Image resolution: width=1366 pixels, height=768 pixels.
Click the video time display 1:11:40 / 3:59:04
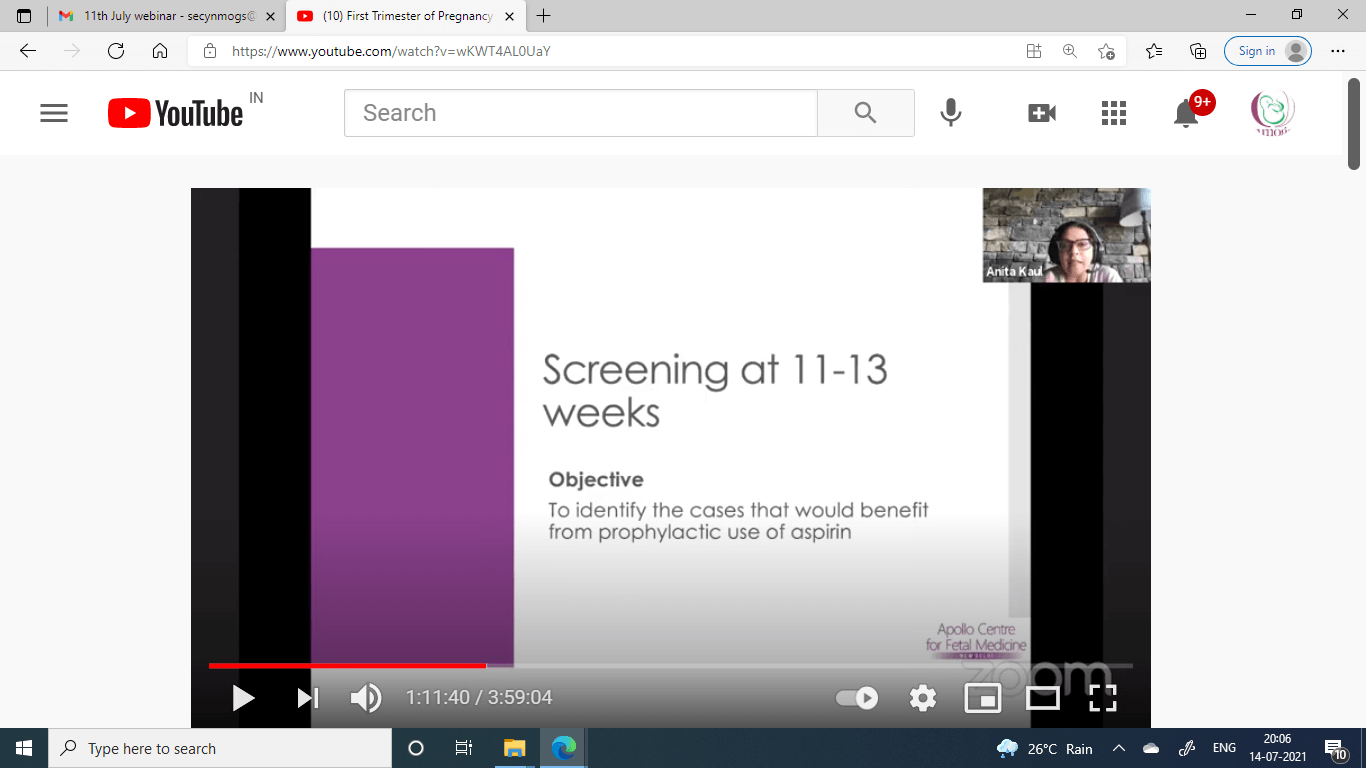coord(479,697)
